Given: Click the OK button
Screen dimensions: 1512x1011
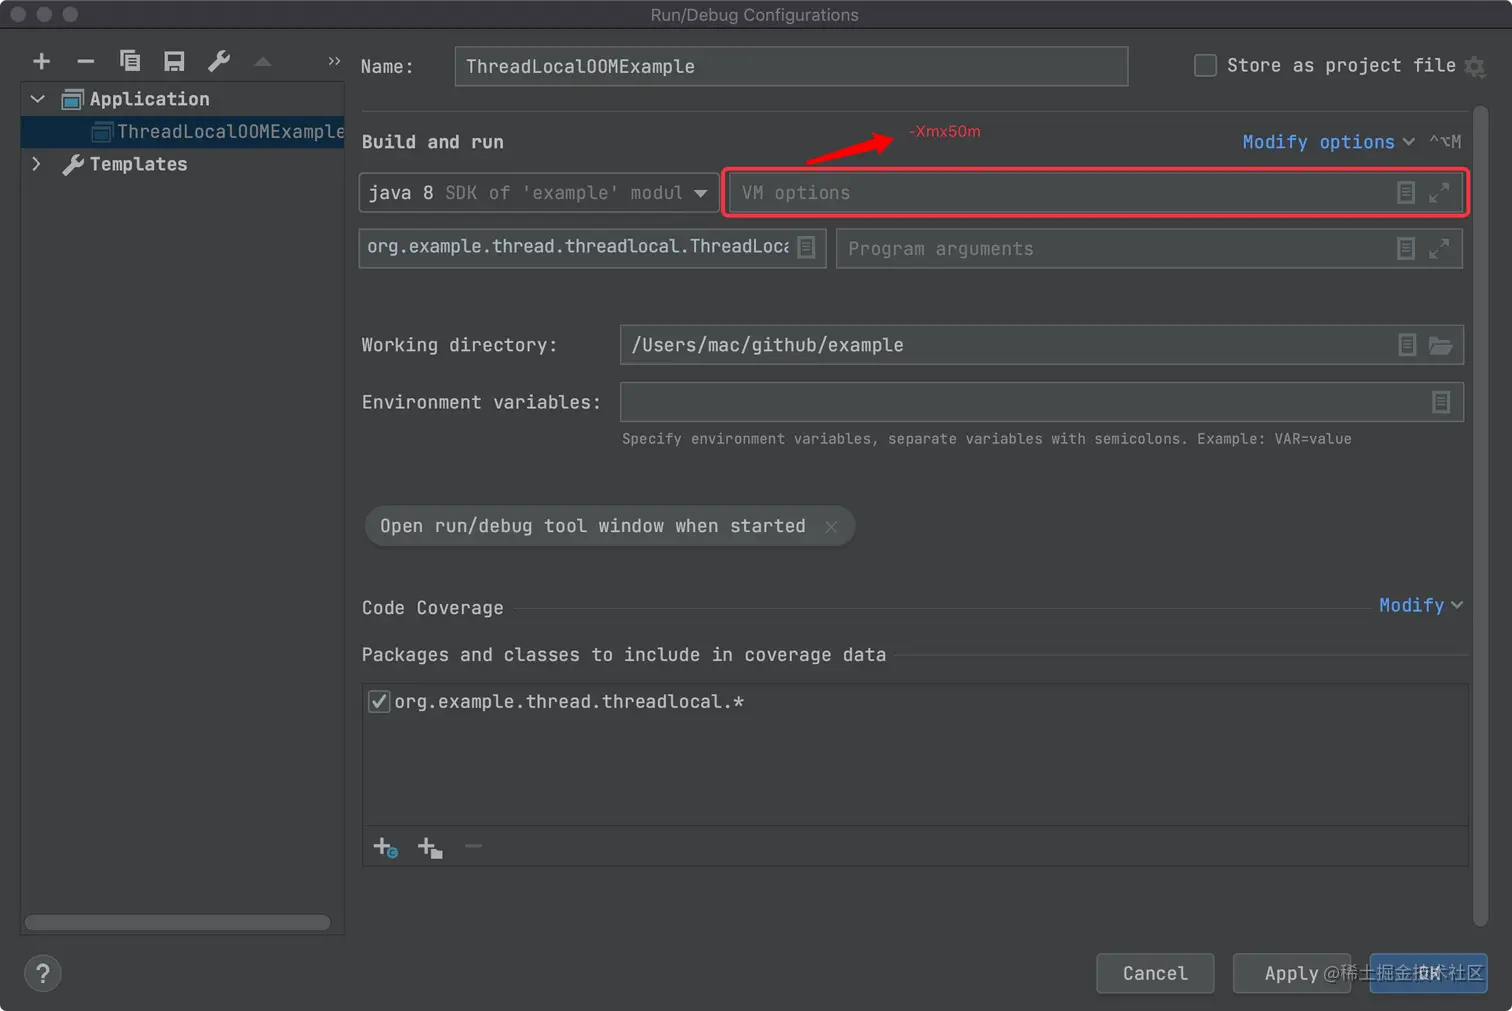Looking at the screenshot, I should coord(1428,974).
